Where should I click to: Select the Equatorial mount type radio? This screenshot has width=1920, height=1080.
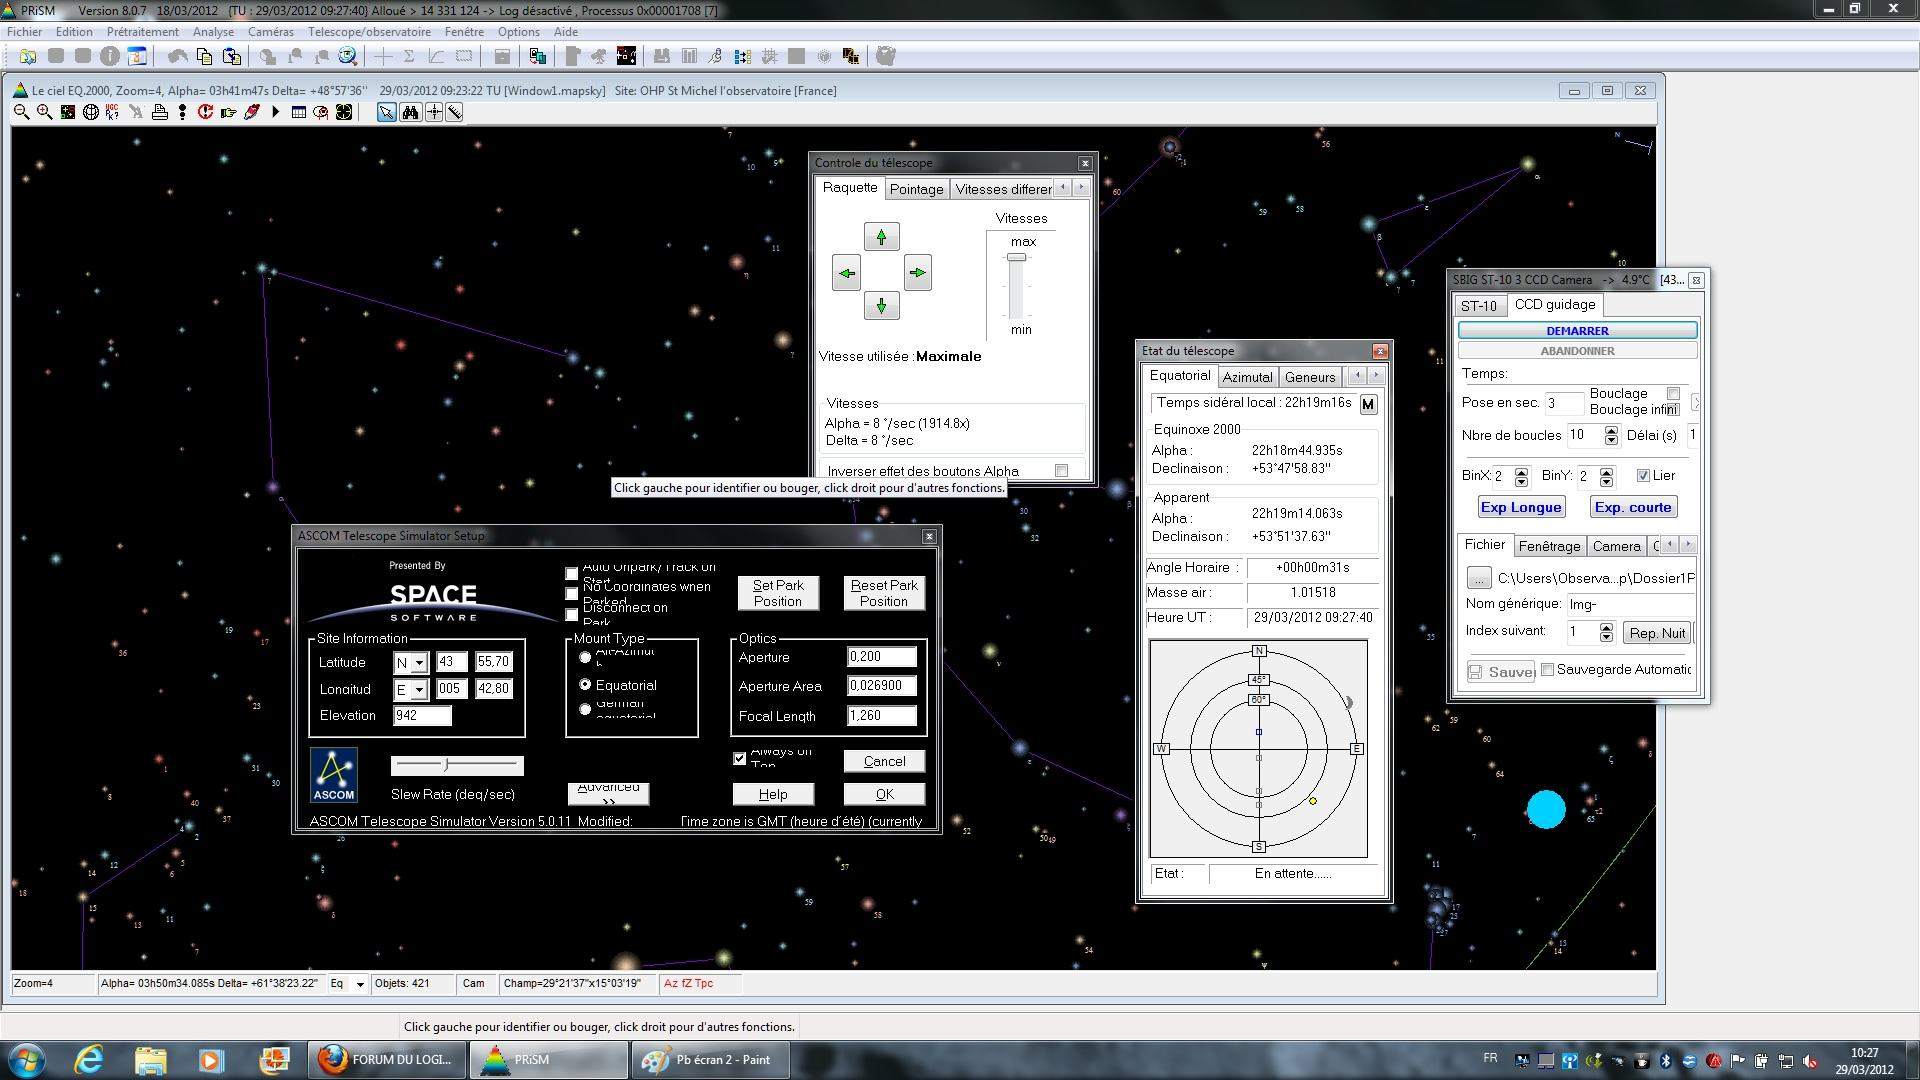(585, 685)
